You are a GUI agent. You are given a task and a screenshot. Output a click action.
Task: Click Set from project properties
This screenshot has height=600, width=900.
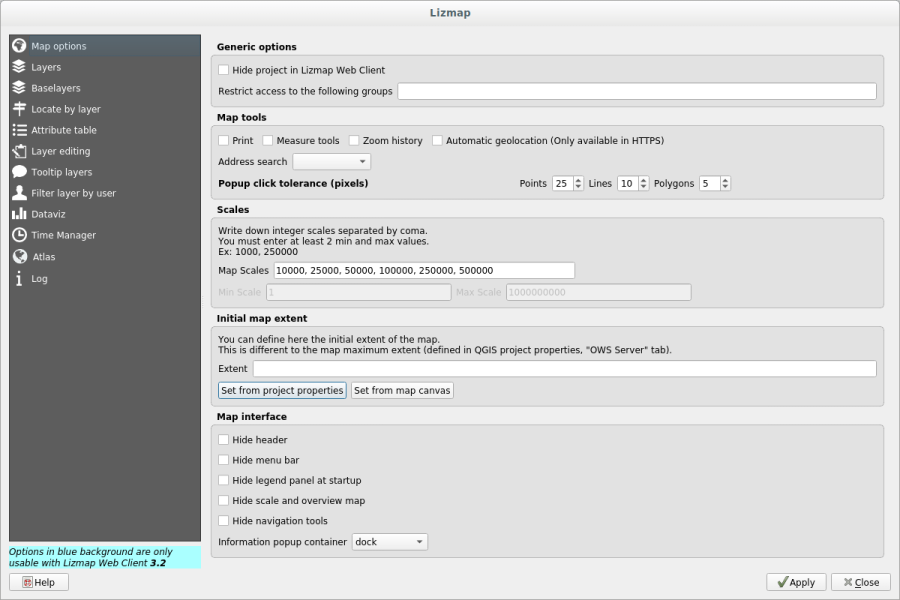click(281, 390)
